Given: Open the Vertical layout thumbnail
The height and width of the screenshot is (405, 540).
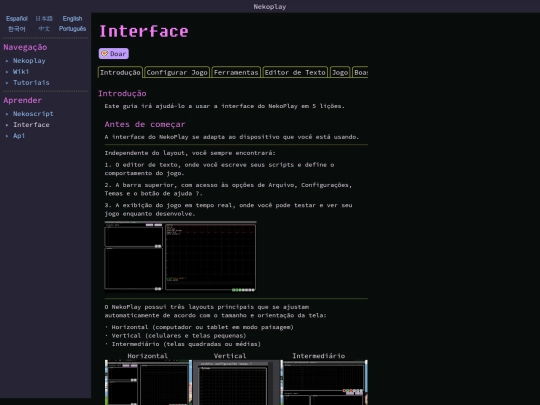Looking at the screenshot, I should pos(236,382).
